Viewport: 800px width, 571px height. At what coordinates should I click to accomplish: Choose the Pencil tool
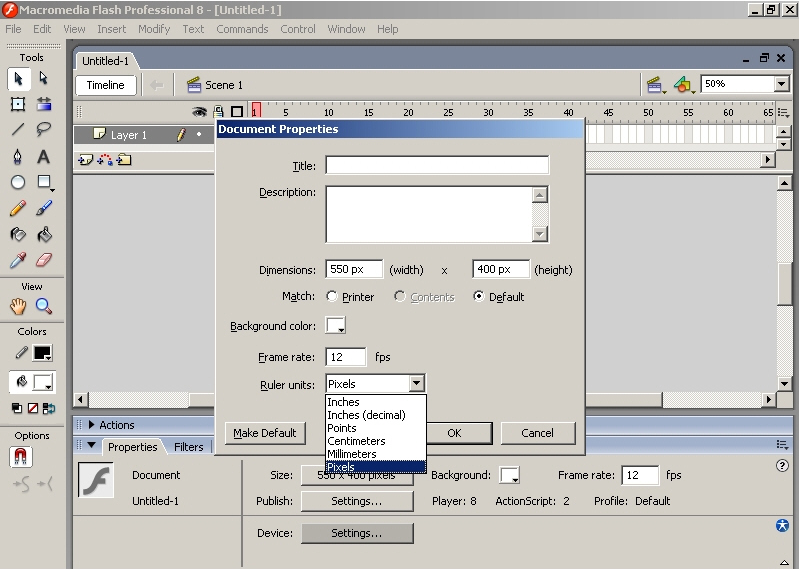[18, 208]
